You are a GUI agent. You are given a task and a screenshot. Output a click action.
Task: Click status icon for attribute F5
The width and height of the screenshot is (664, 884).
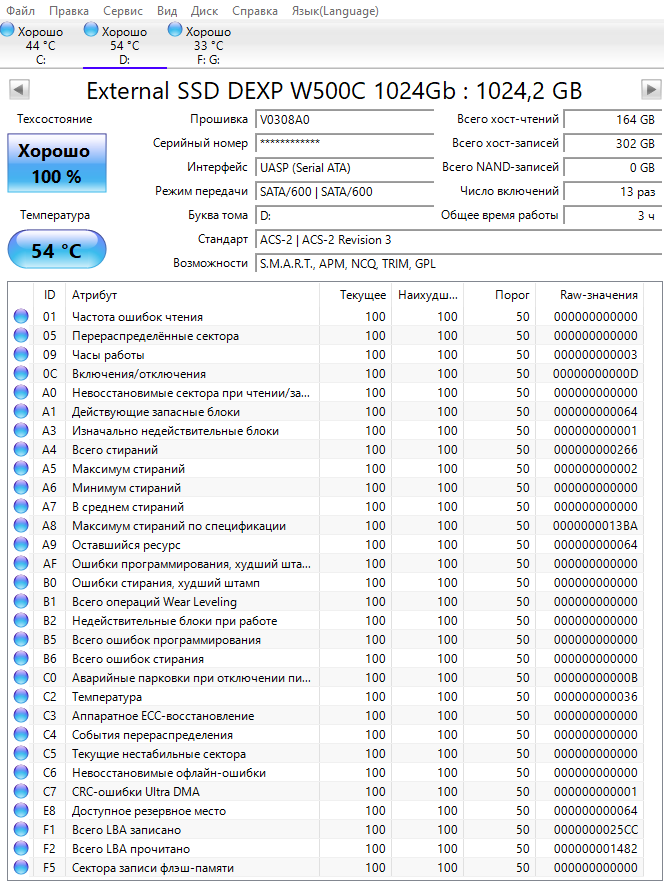pos(21,868)
